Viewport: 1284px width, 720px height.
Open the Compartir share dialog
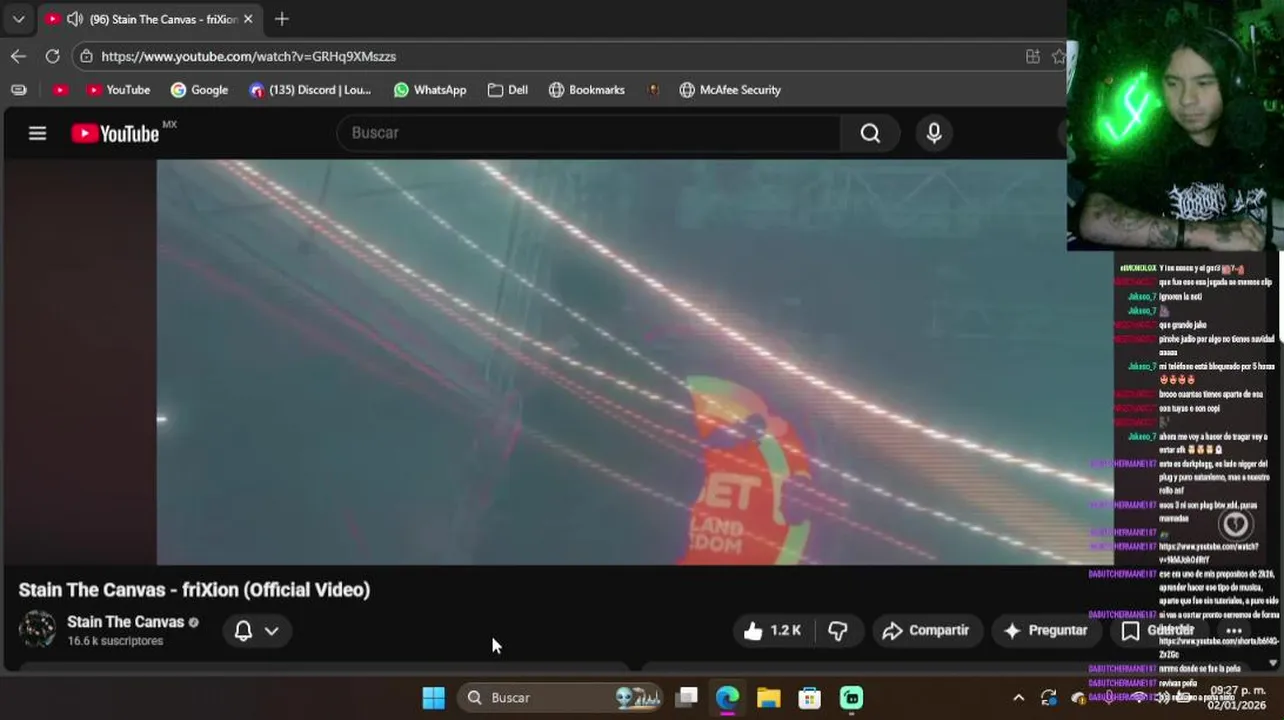click(926, 630)
